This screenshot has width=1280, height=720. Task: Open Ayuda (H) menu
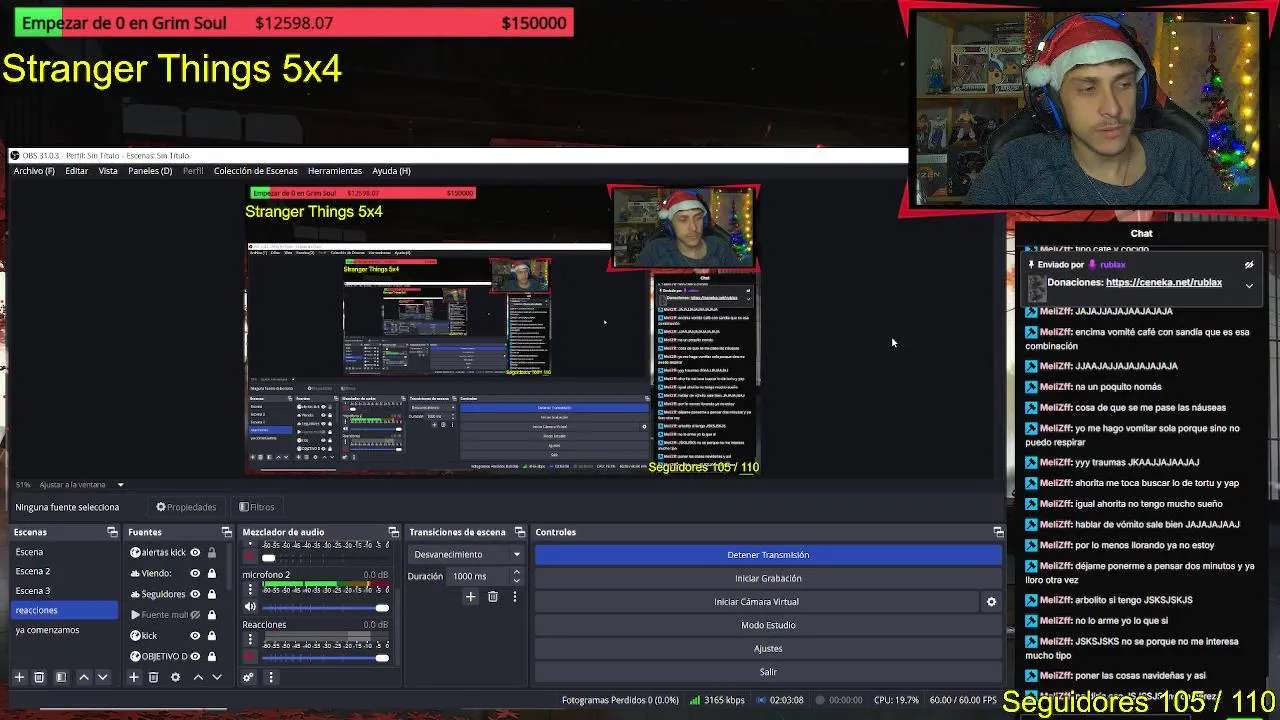coord(391,171)
